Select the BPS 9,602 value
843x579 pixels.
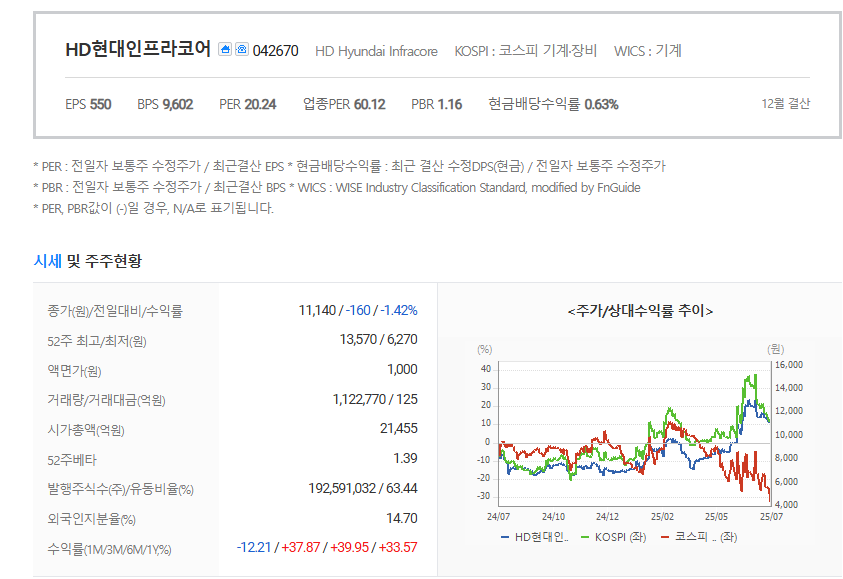tap(165, 104)
